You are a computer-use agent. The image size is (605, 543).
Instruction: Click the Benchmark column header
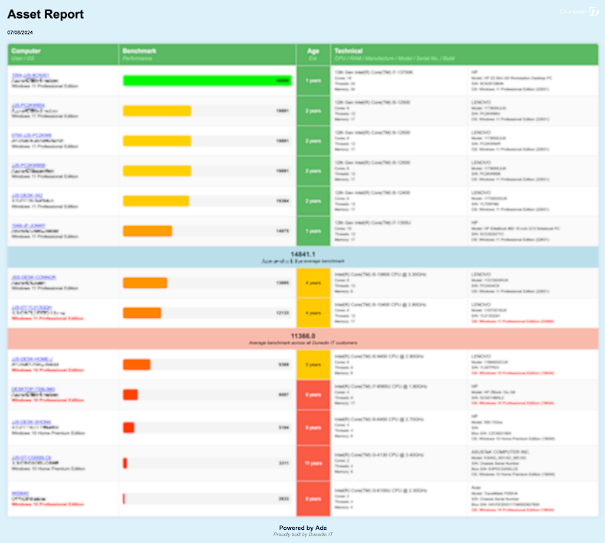pyautogui.click(x=140, y=50)
